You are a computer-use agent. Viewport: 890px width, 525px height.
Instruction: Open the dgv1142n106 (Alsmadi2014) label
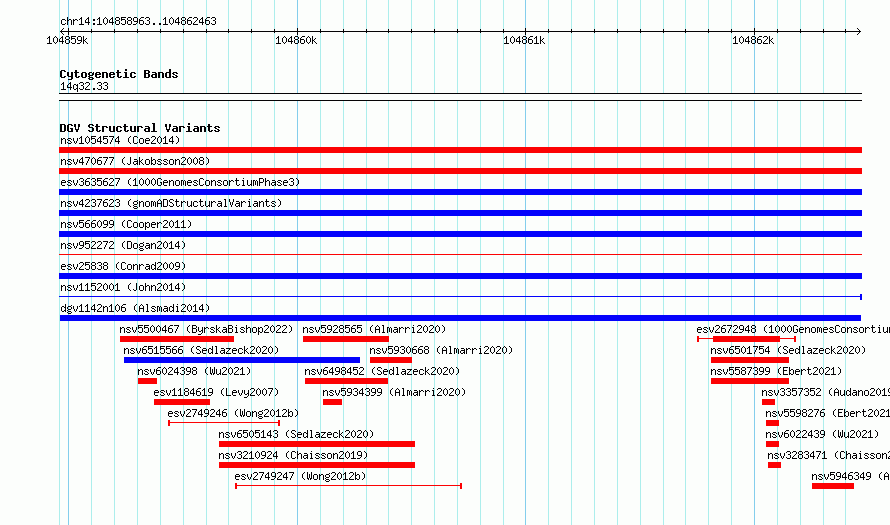click(x=135, y=308)
